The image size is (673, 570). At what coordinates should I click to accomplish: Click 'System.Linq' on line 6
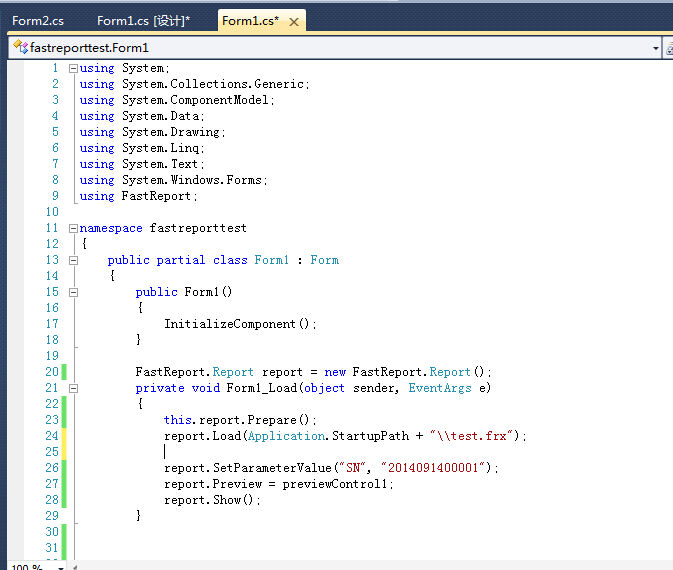(161, 149)
